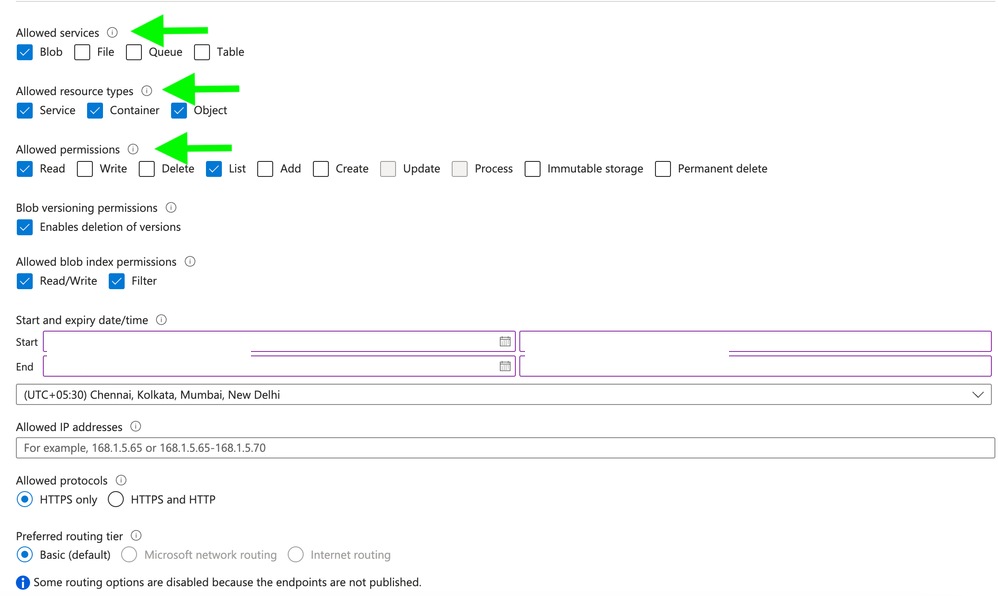Check the Delete permission

[147, 169]
